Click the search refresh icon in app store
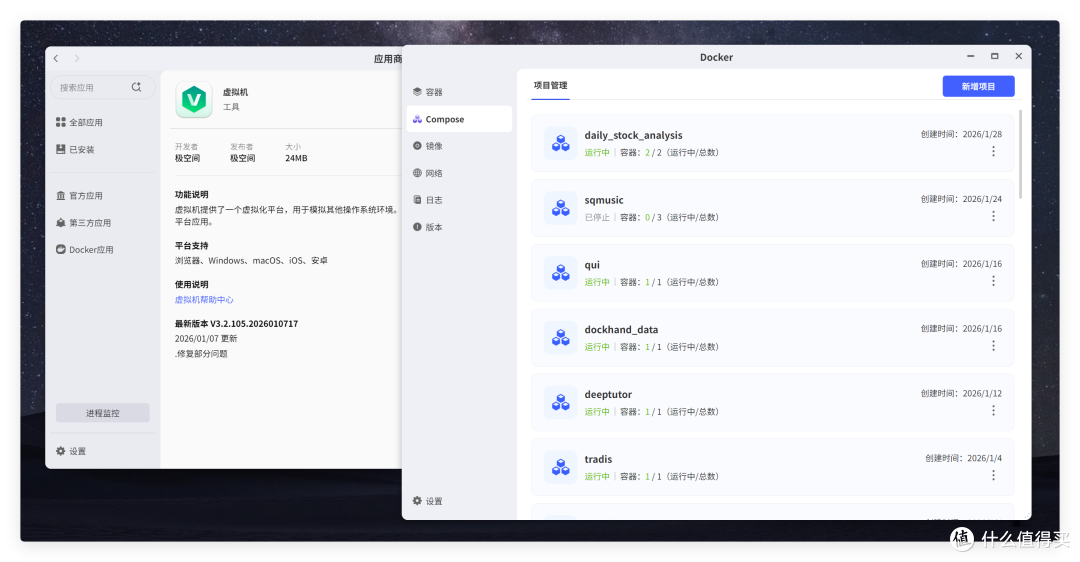 136,87
